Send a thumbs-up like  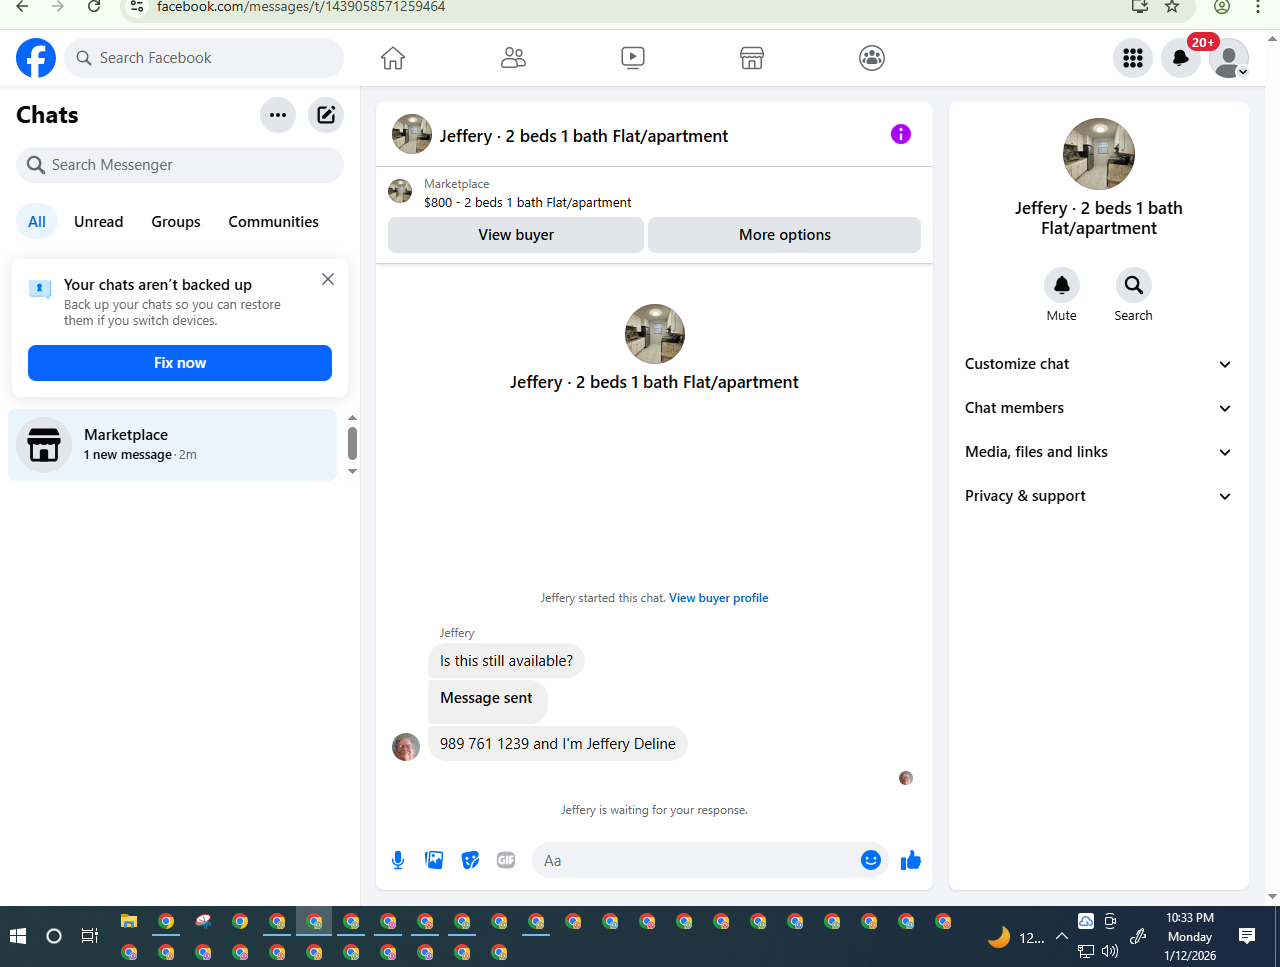tap(910, 860)
